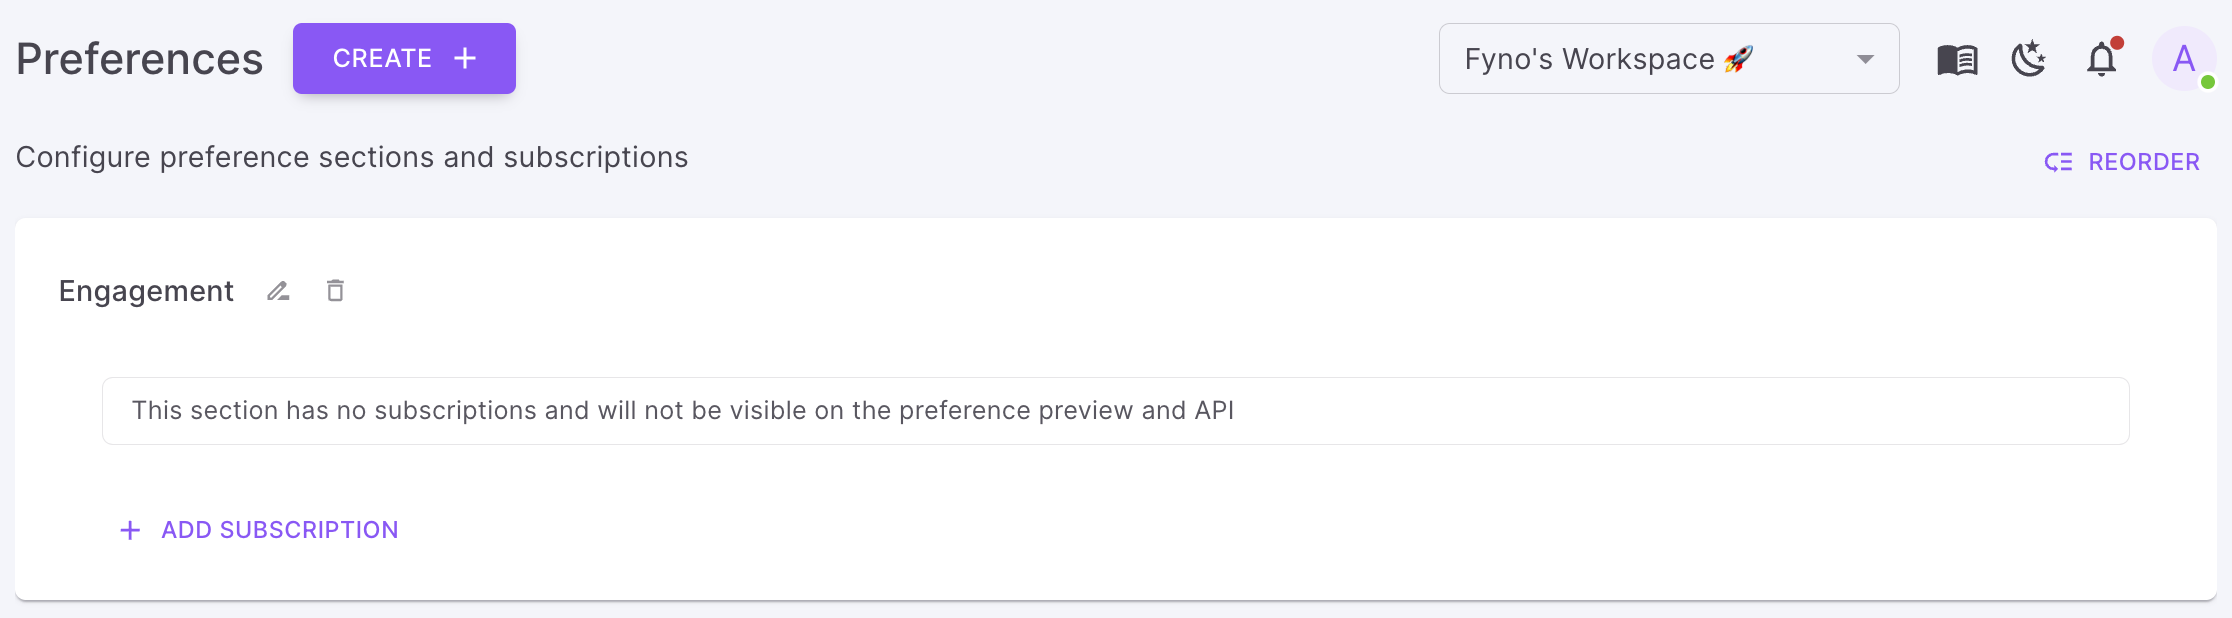Click the plus icon inside CREATE
Image resolution: width=2232 pixels, height=618 pixels.
pos(465,59)
